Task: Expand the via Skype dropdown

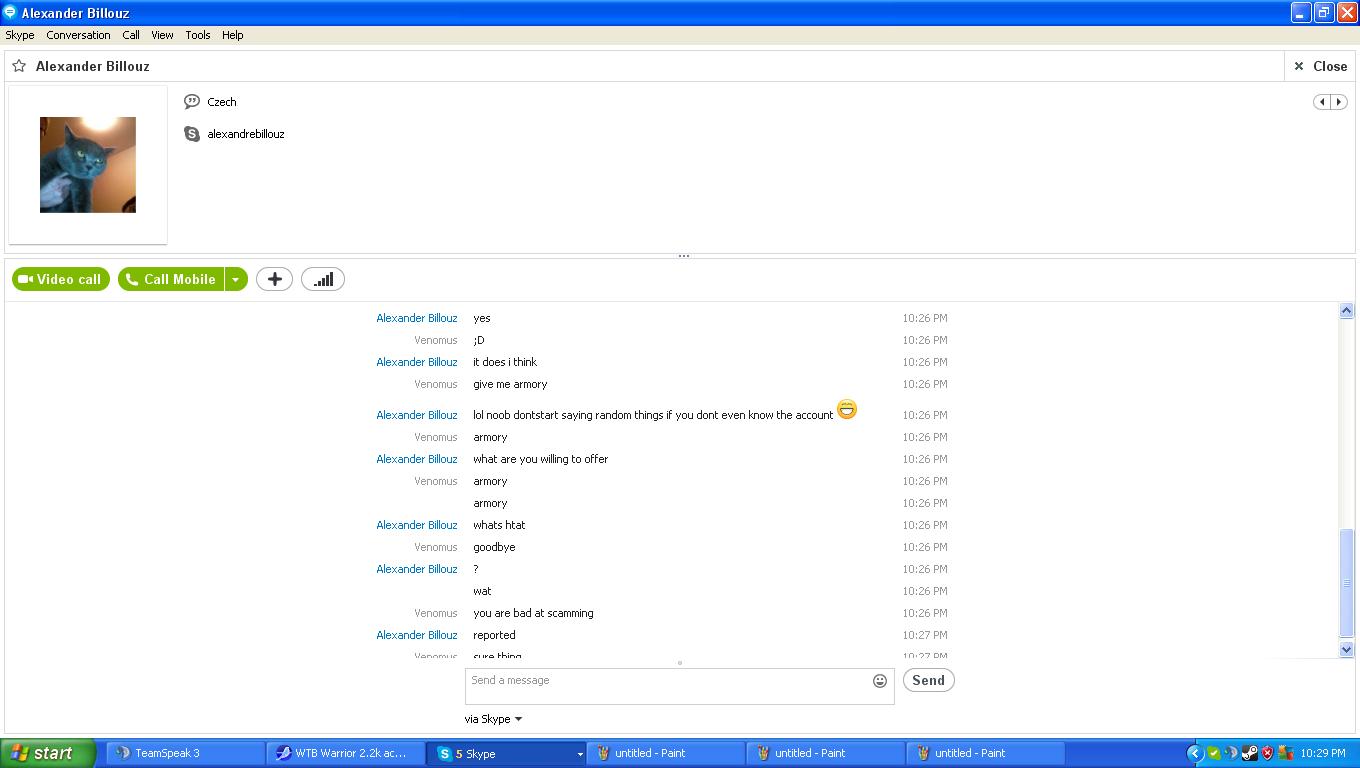Action: (x=493, y=719)
